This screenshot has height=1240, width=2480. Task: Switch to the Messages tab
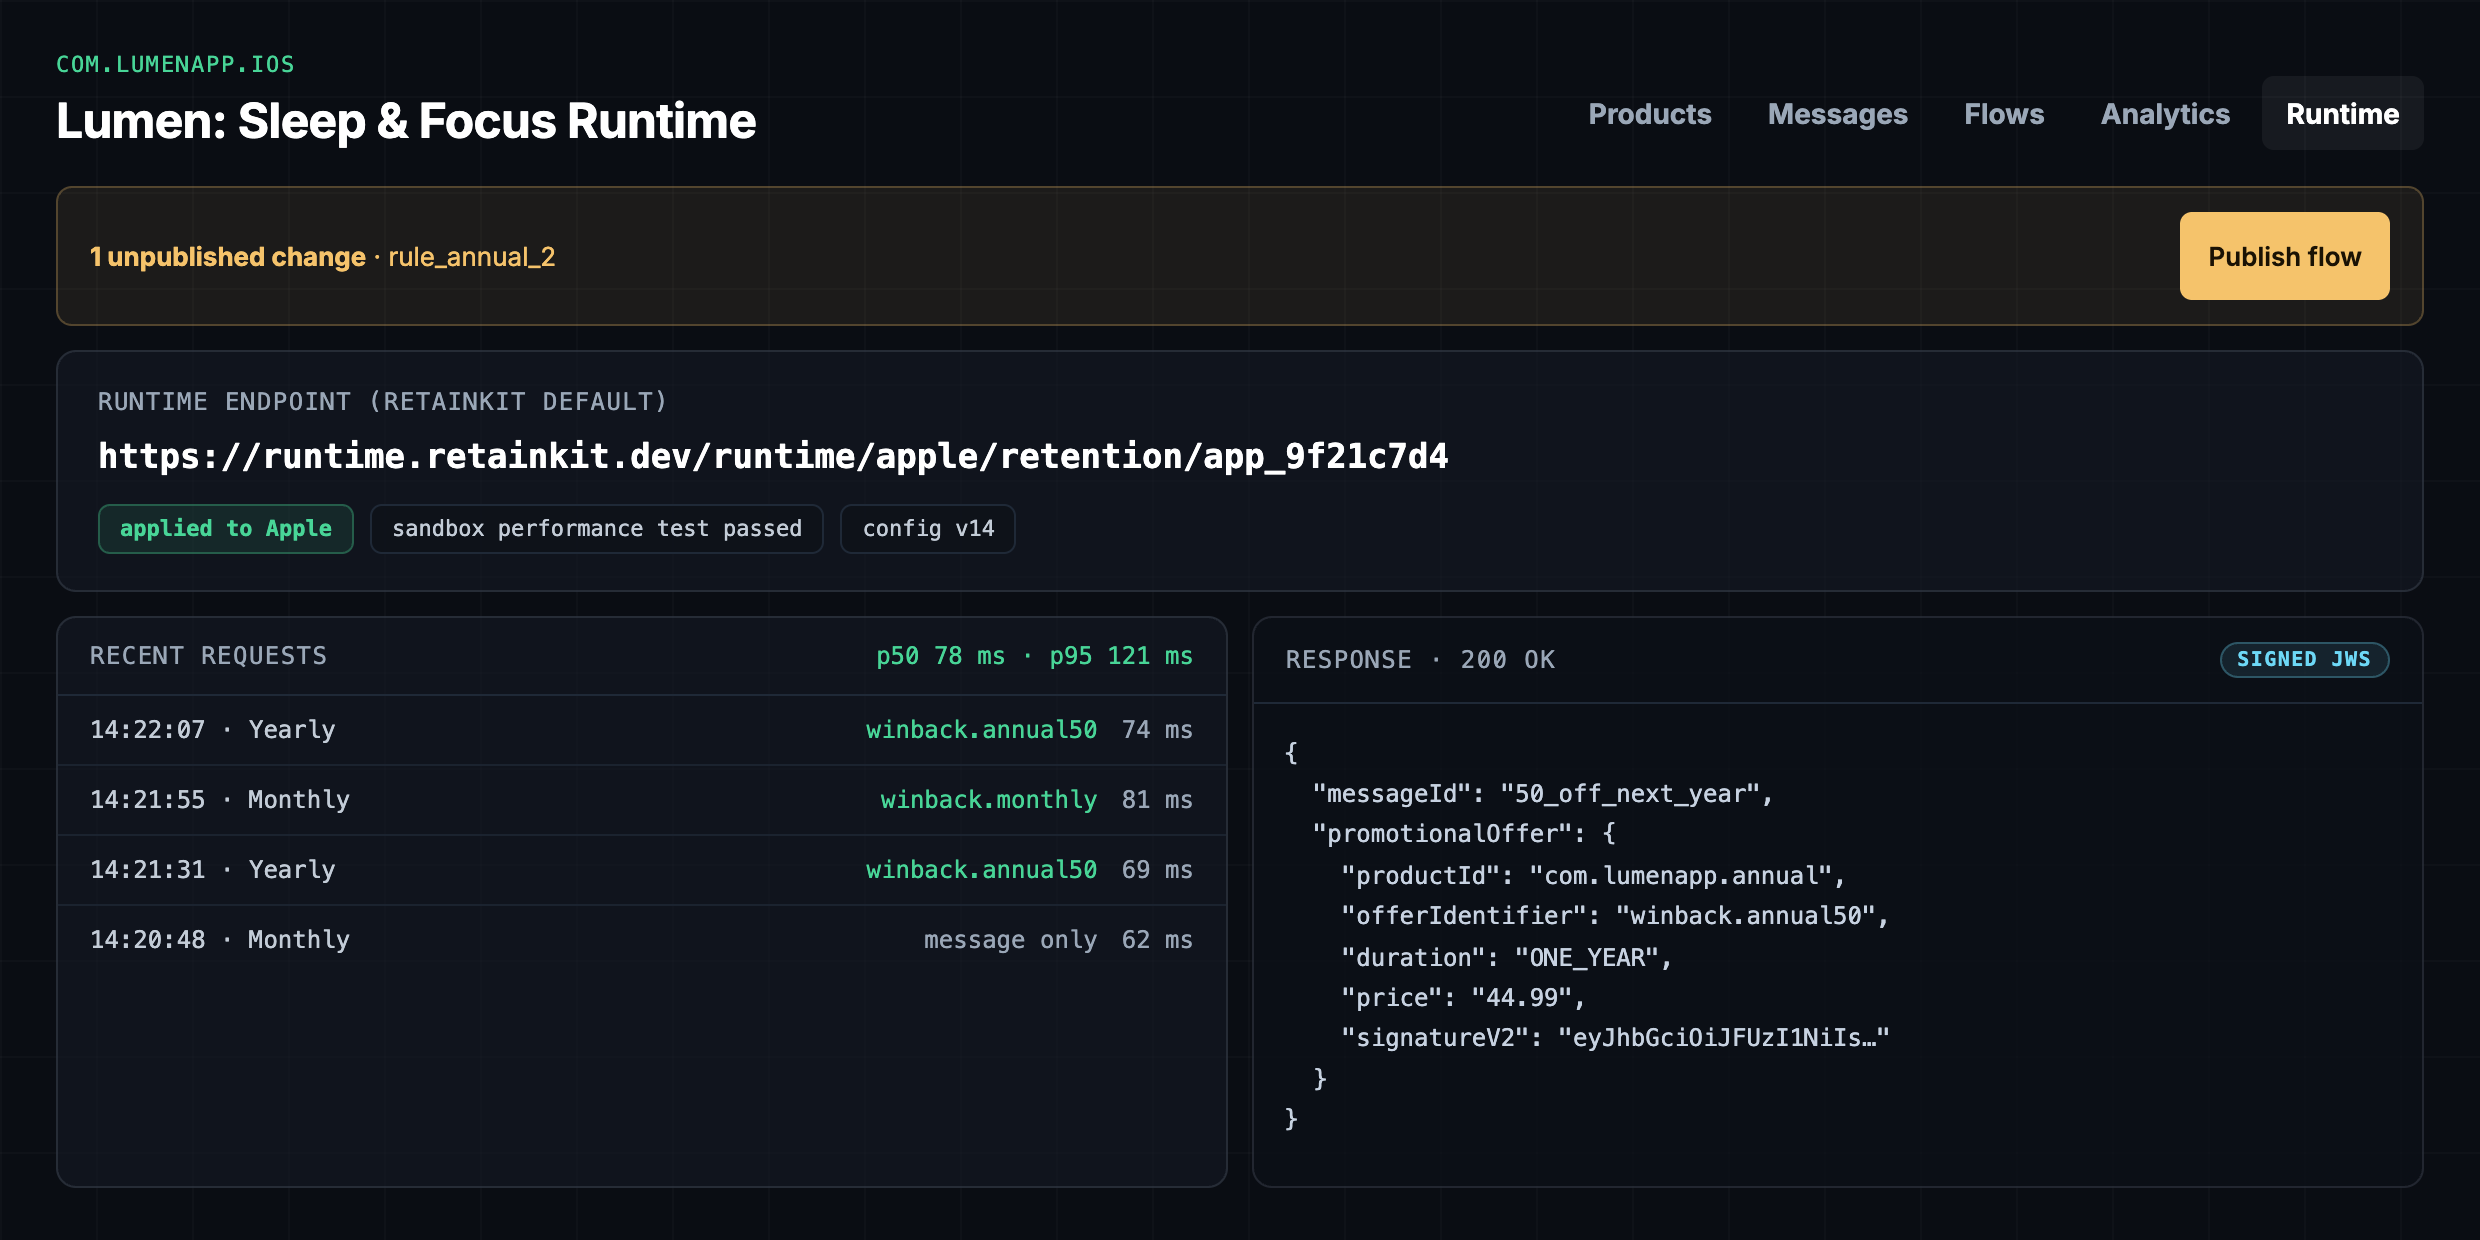pos(1838,114)
